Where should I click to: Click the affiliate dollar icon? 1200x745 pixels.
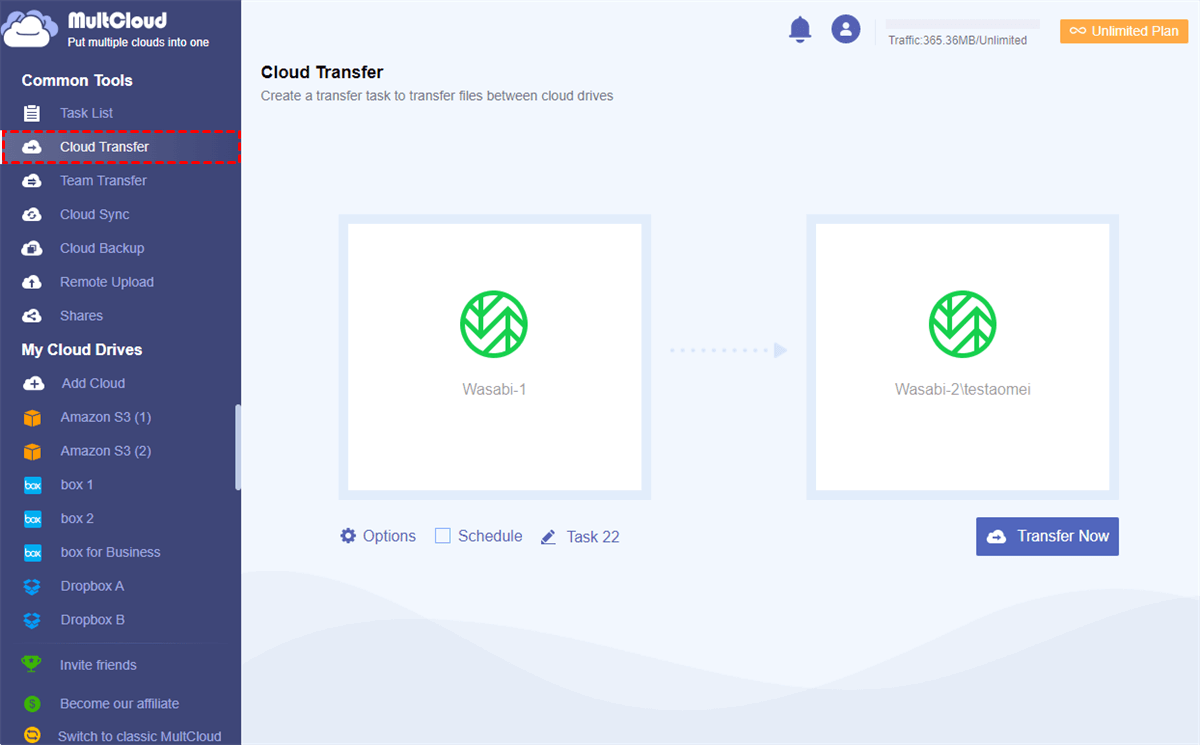point(32,704)
